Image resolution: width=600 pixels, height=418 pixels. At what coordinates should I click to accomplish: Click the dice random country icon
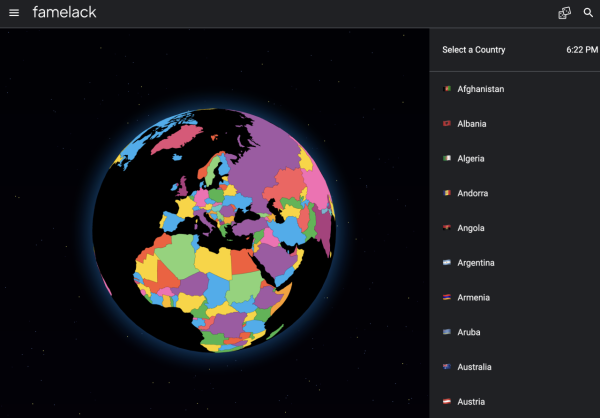click(x=564, y=13)
